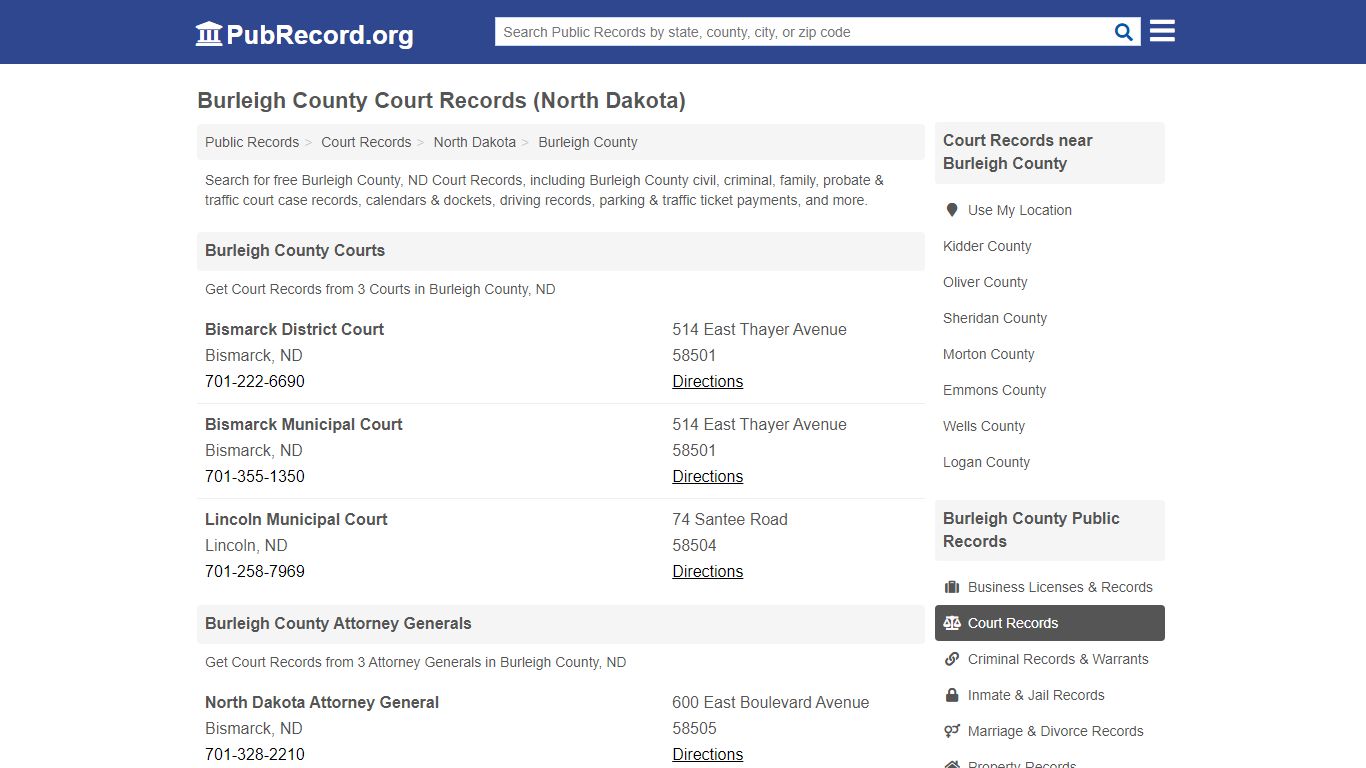Open the Court Records breadcrumb
This screenshot has width=1366, height=768.
click(366, 142)
